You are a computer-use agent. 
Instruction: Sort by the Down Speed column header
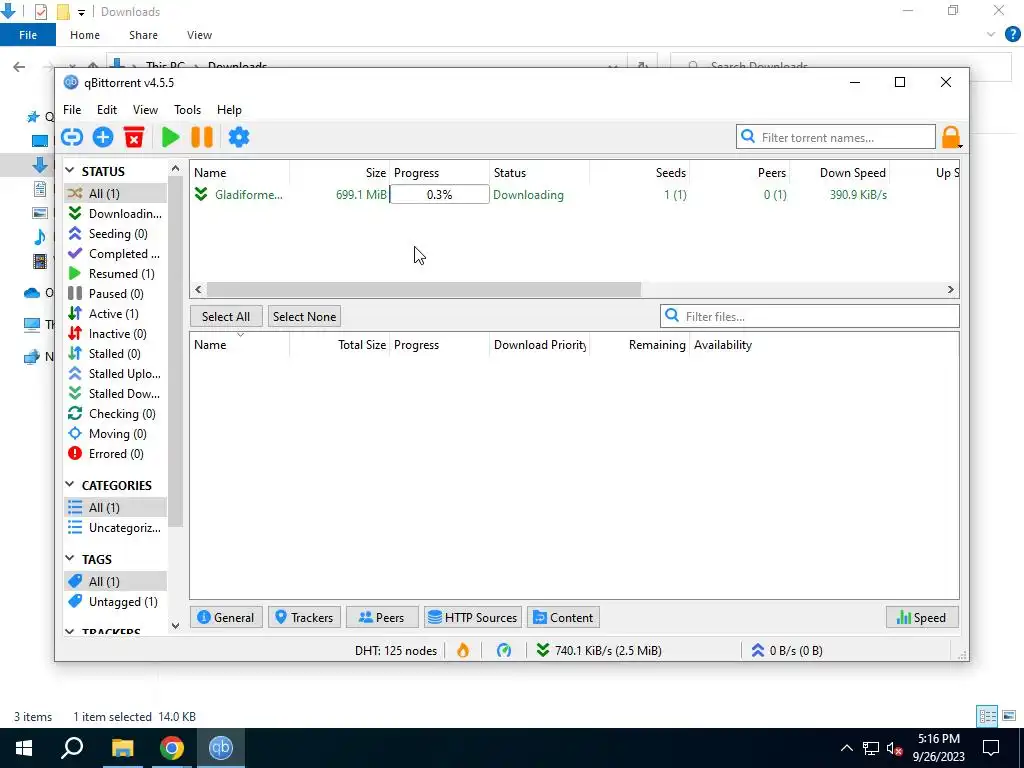840,172
